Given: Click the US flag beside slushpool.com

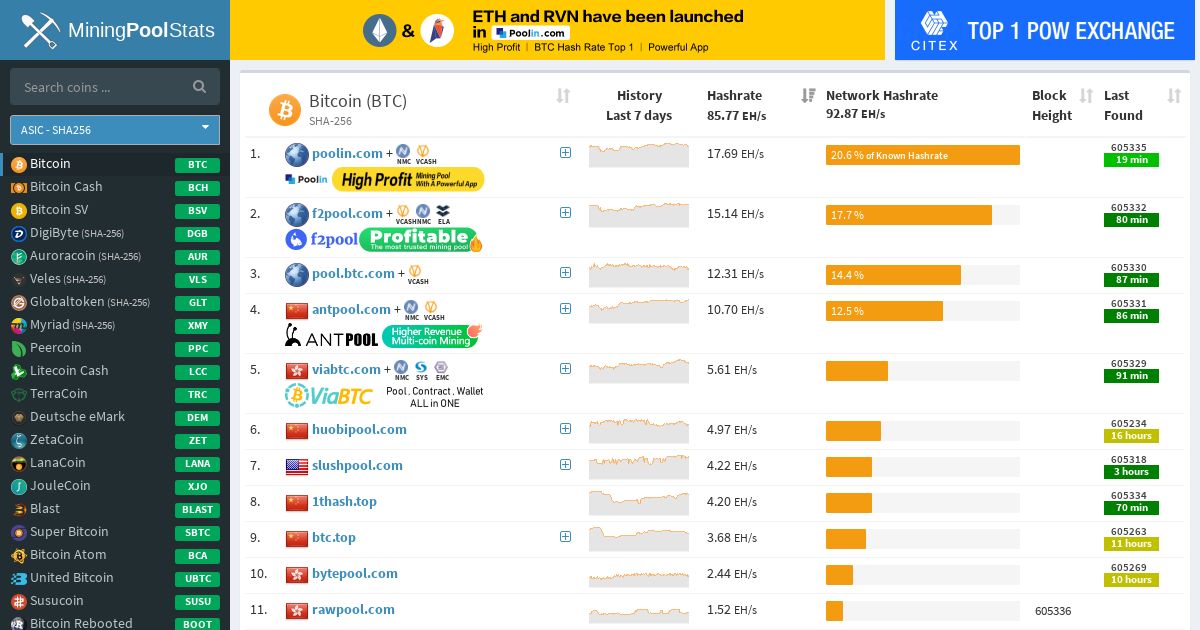Looking at the screenshot, I should coord(297,466).
